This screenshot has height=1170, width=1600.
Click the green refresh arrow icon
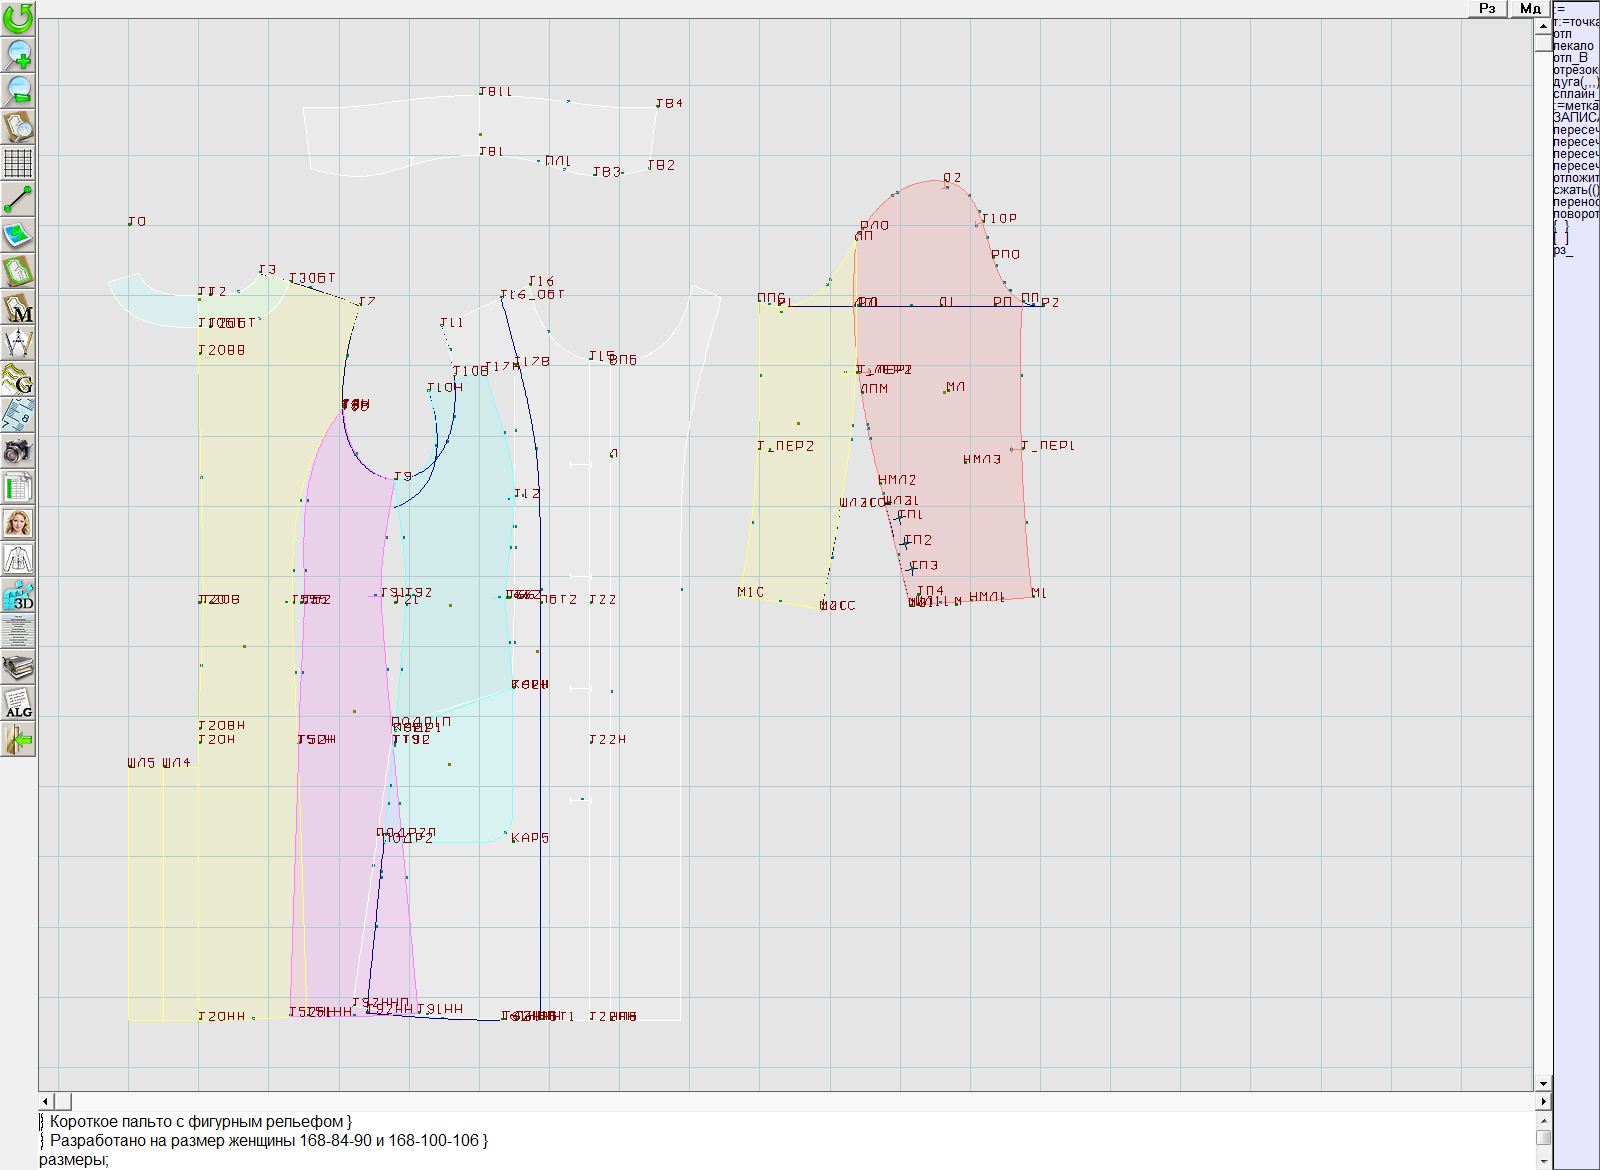(x=18, y=17)
